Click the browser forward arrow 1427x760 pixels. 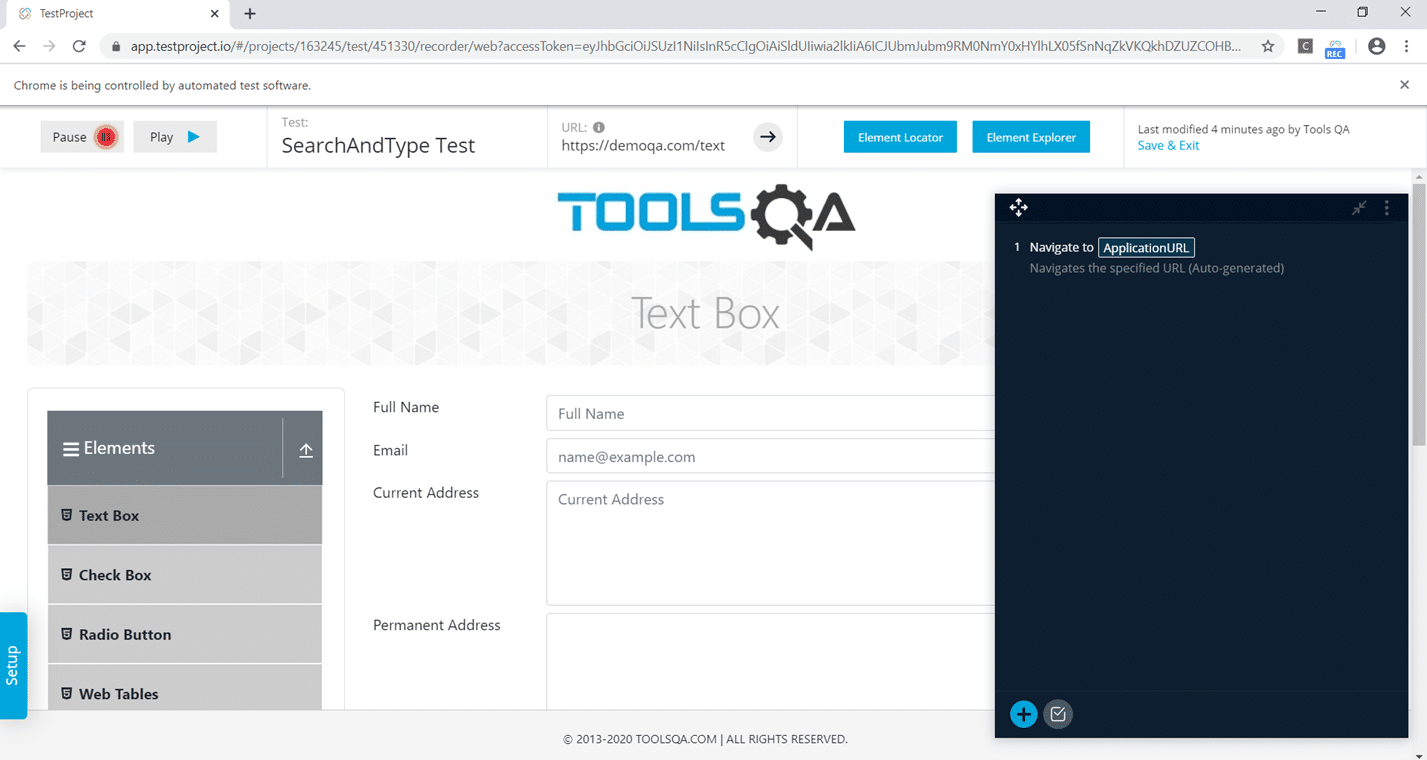click(x=49, y=46)
